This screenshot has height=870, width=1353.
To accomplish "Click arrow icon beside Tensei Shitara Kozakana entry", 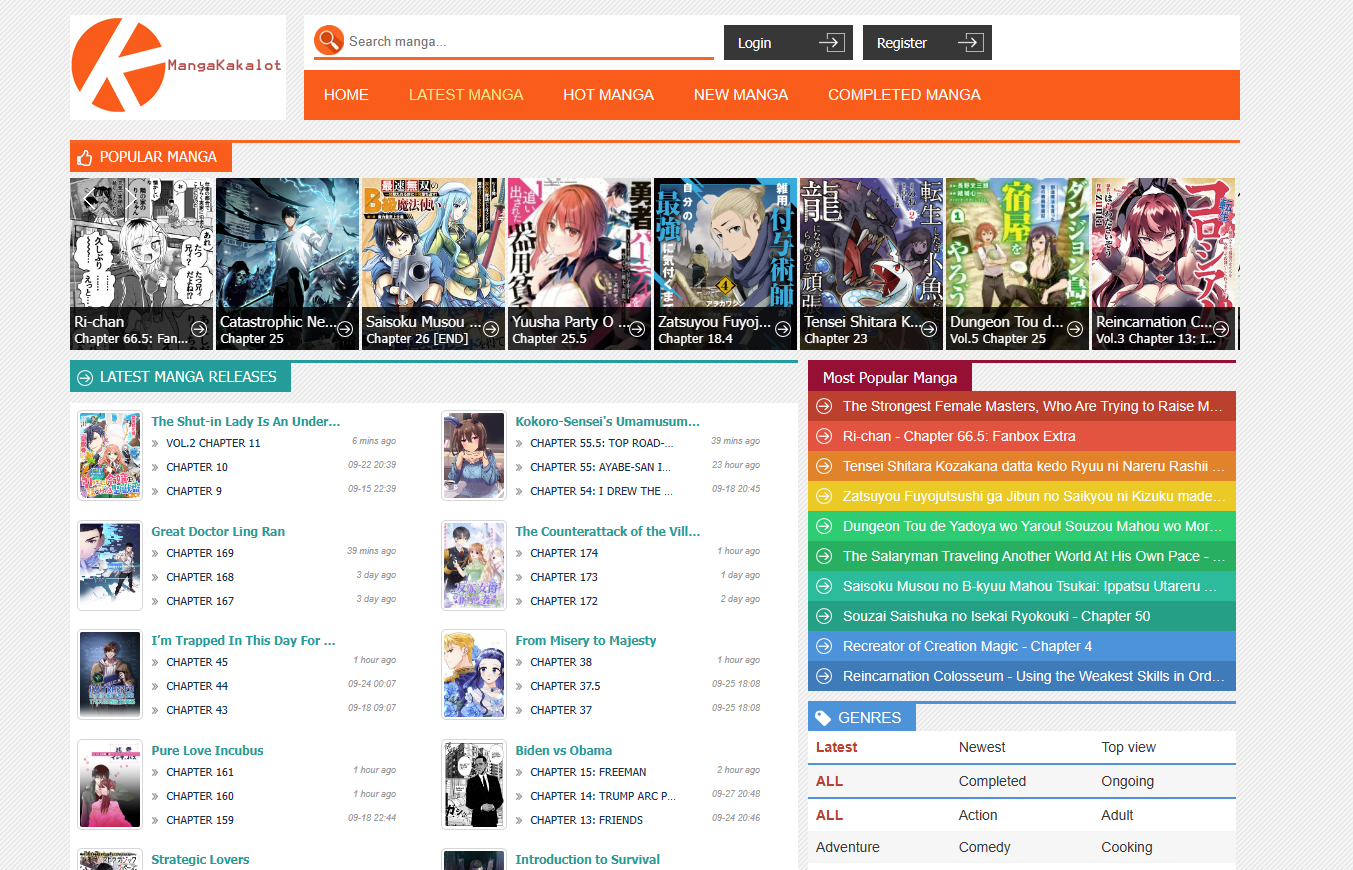I will [x=824, y=466].
